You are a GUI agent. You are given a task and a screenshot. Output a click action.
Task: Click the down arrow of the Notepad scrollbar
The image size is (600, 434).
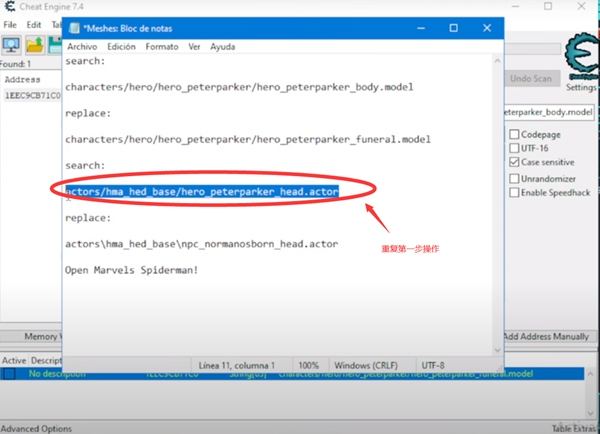[x=497, y=349]
